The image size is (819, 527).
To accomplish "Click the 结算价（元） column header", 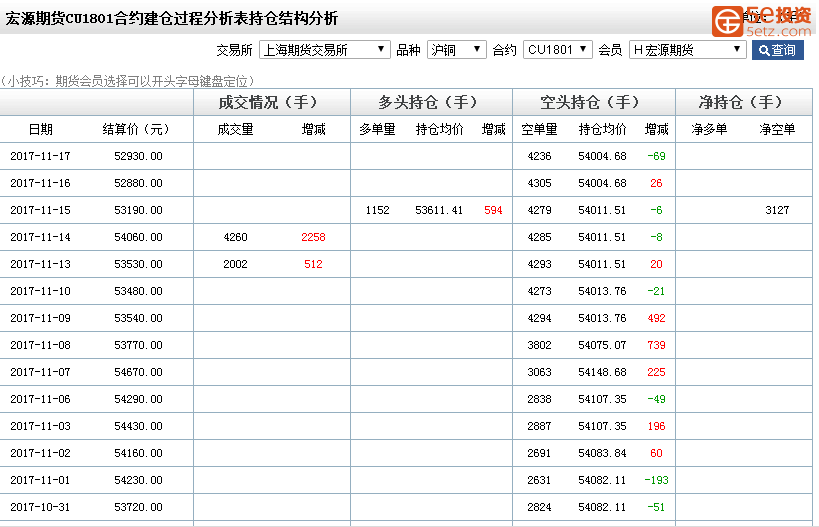I will (x=138, y=129).
